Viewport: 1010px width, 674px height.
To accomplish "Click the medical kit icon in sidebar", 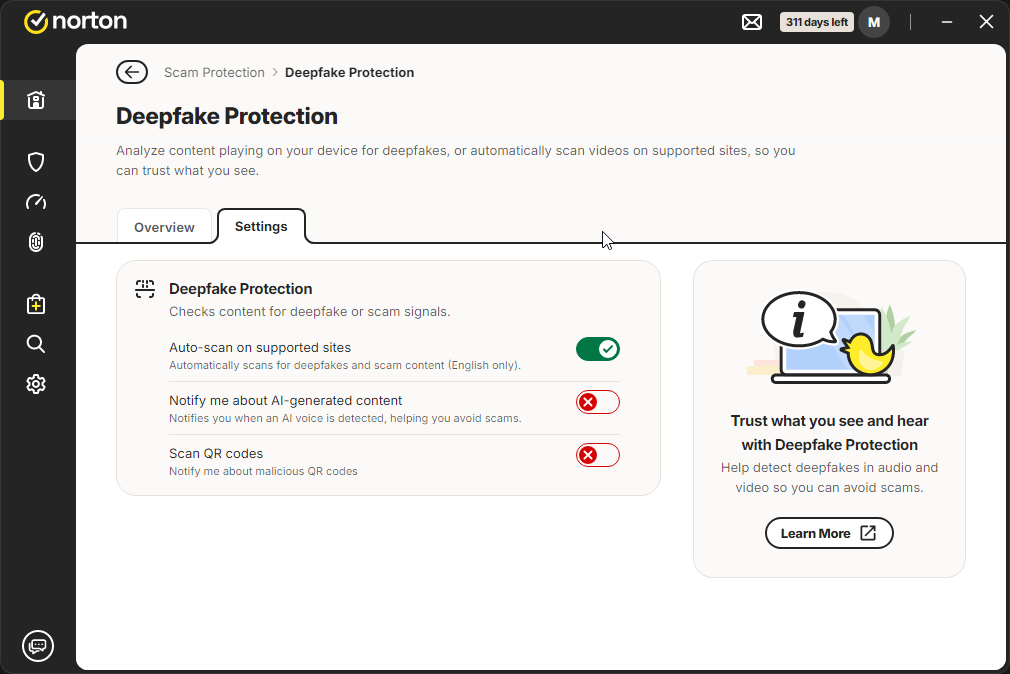I will (36, 304).
